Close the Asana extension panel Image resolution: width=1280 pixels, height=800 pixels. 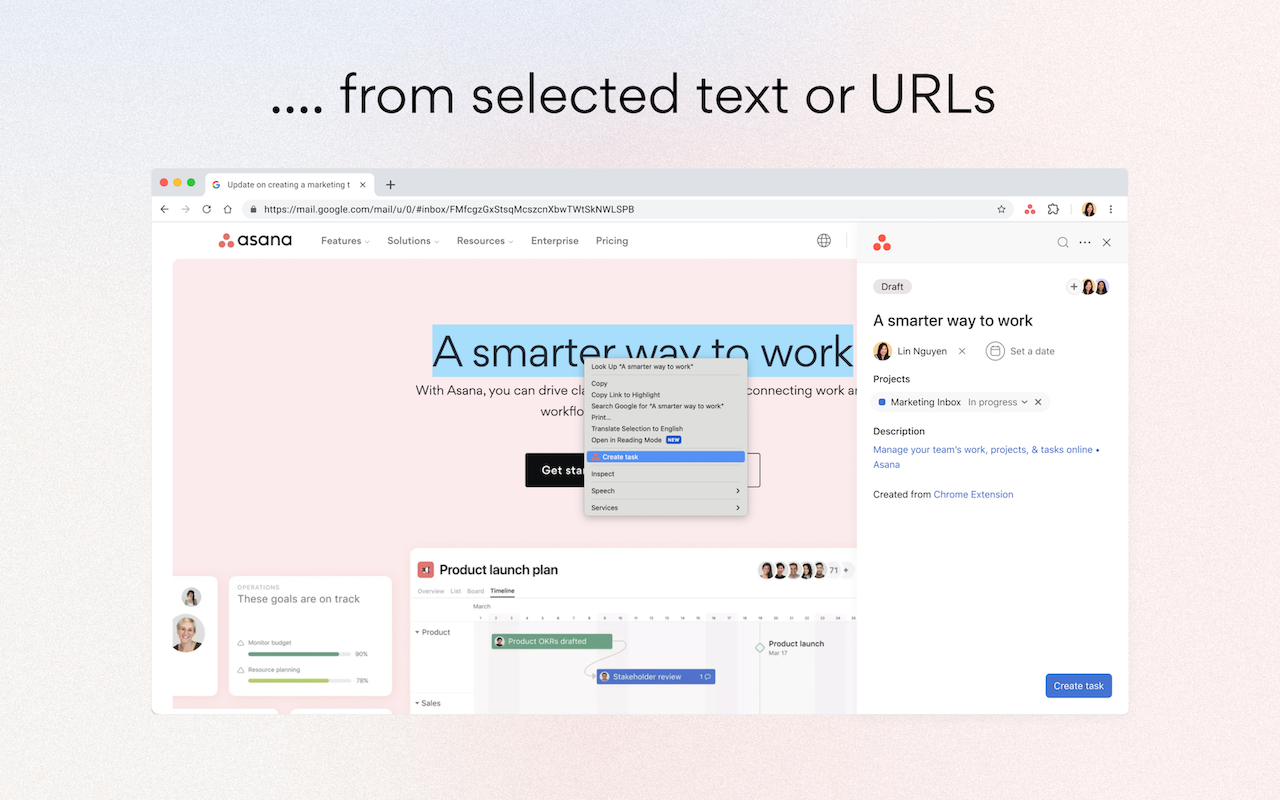(x=1107, y=242)
